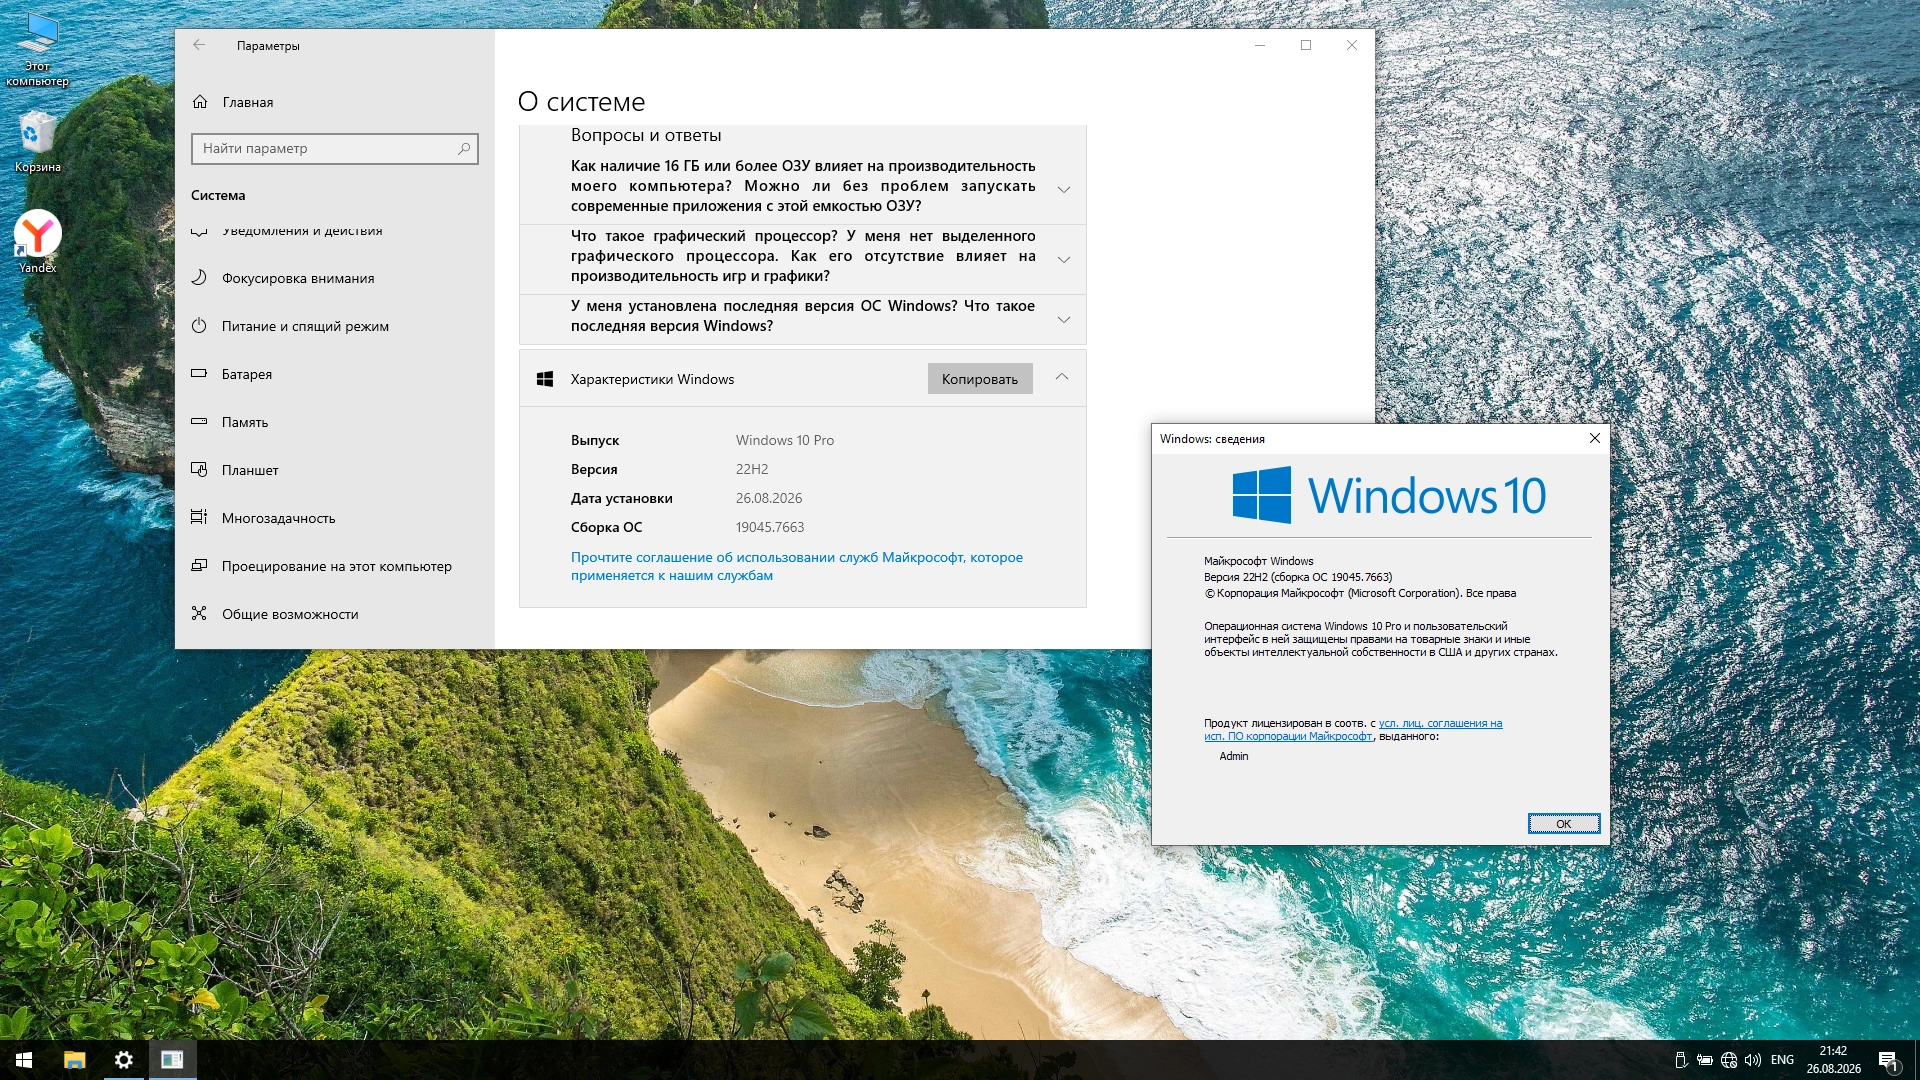Click the Сборка ОС value 19045.7663 in Settings
Image resolution: width=1920 pixels, height=1080 pixels.
pos(770,527)
